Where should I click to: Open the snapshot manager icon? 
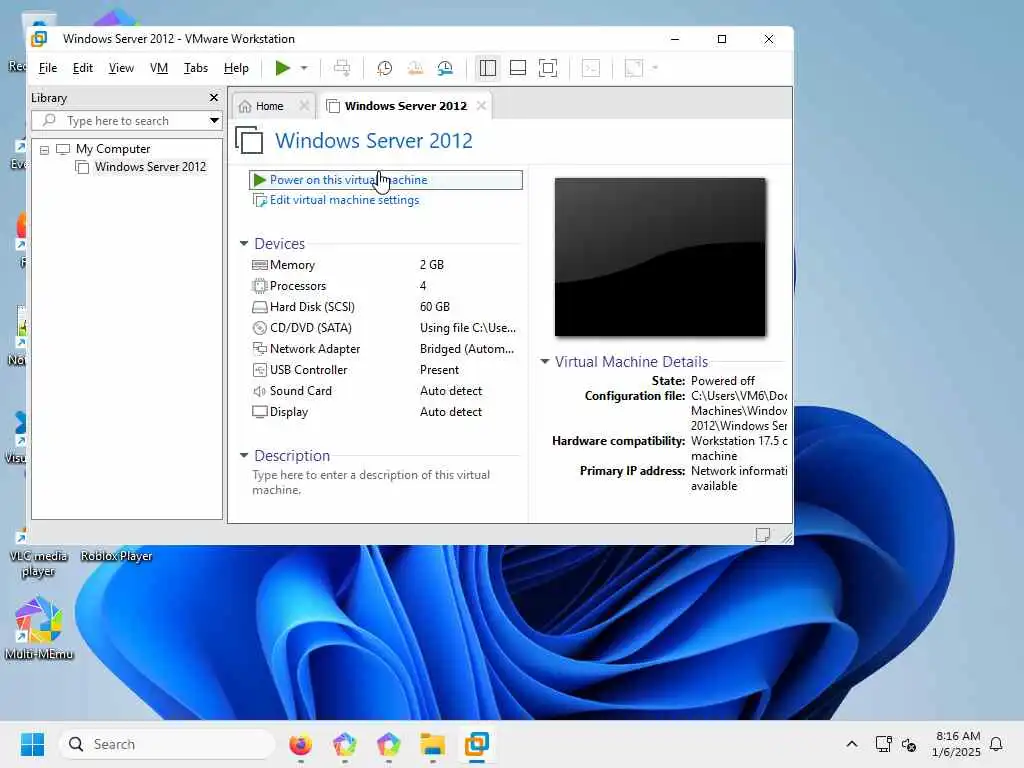pyautogui.click(x=445, y=68)
